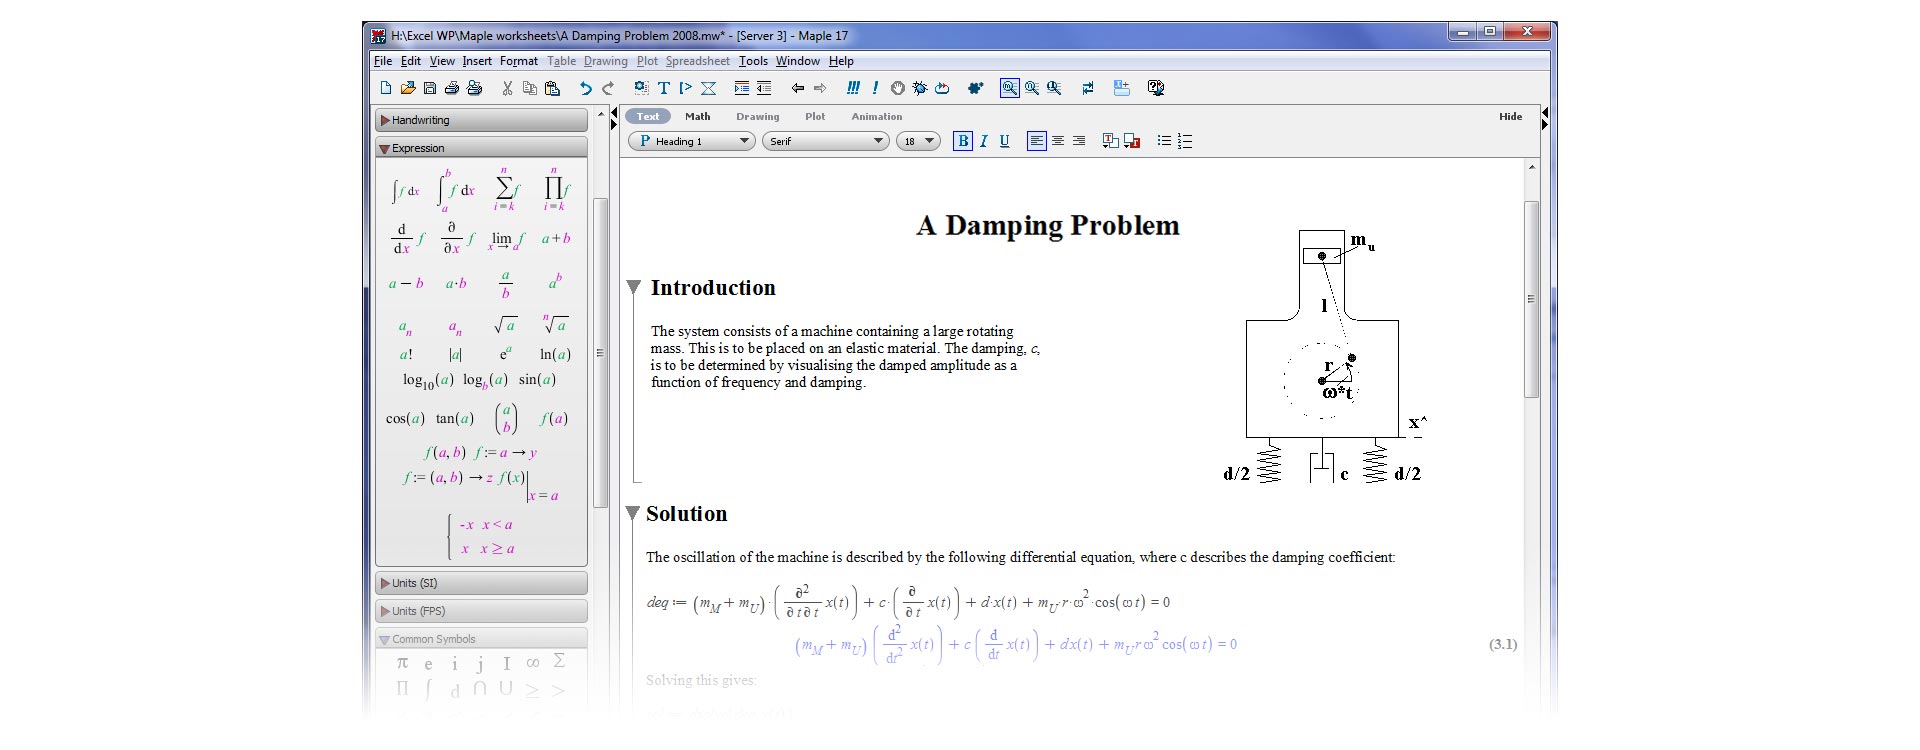Switch to the Text mode tab

tap(648, 116)
